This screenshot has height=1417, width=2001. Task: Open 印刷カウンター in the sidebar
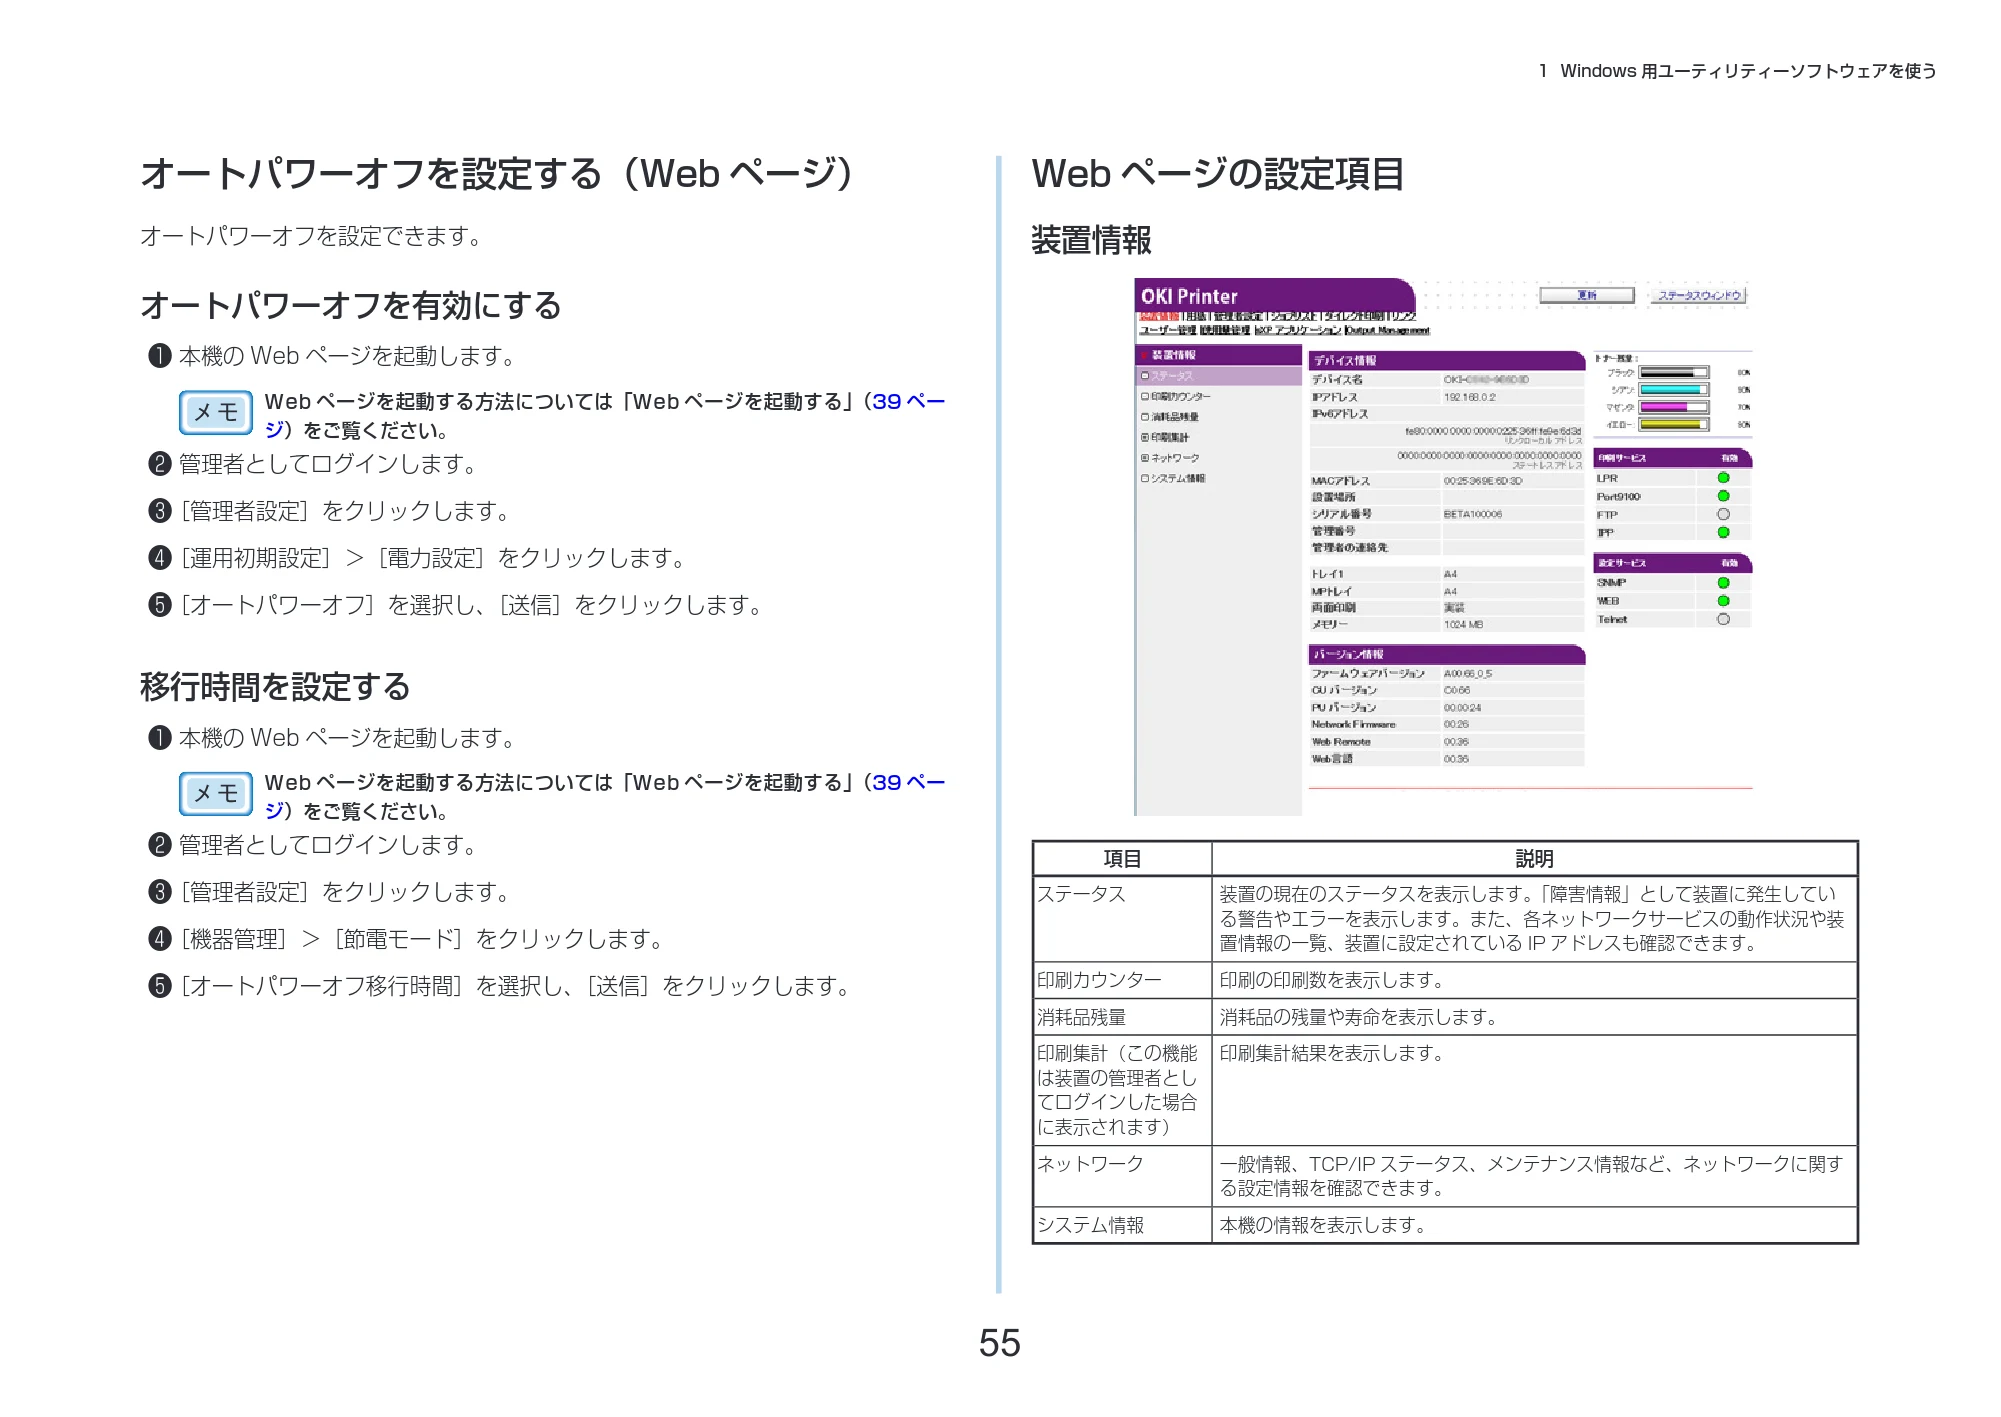(x=1180, y=397)
